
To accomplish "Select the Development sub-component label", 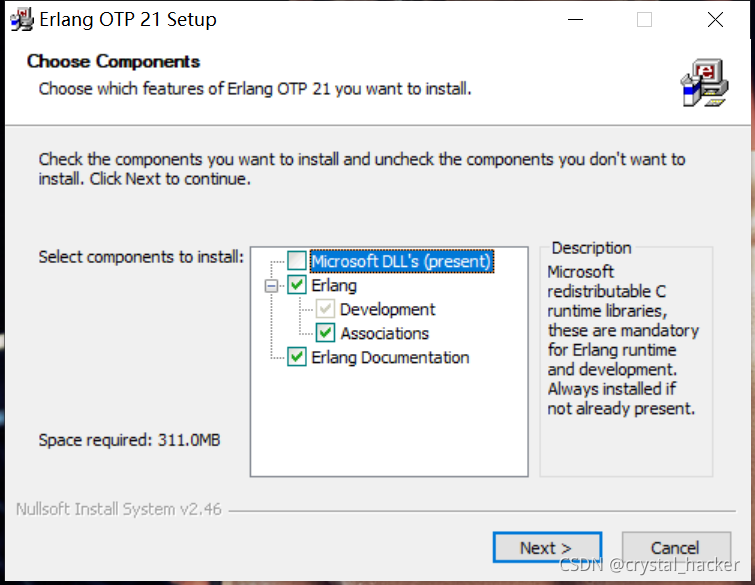I will [x=387, y=309].
